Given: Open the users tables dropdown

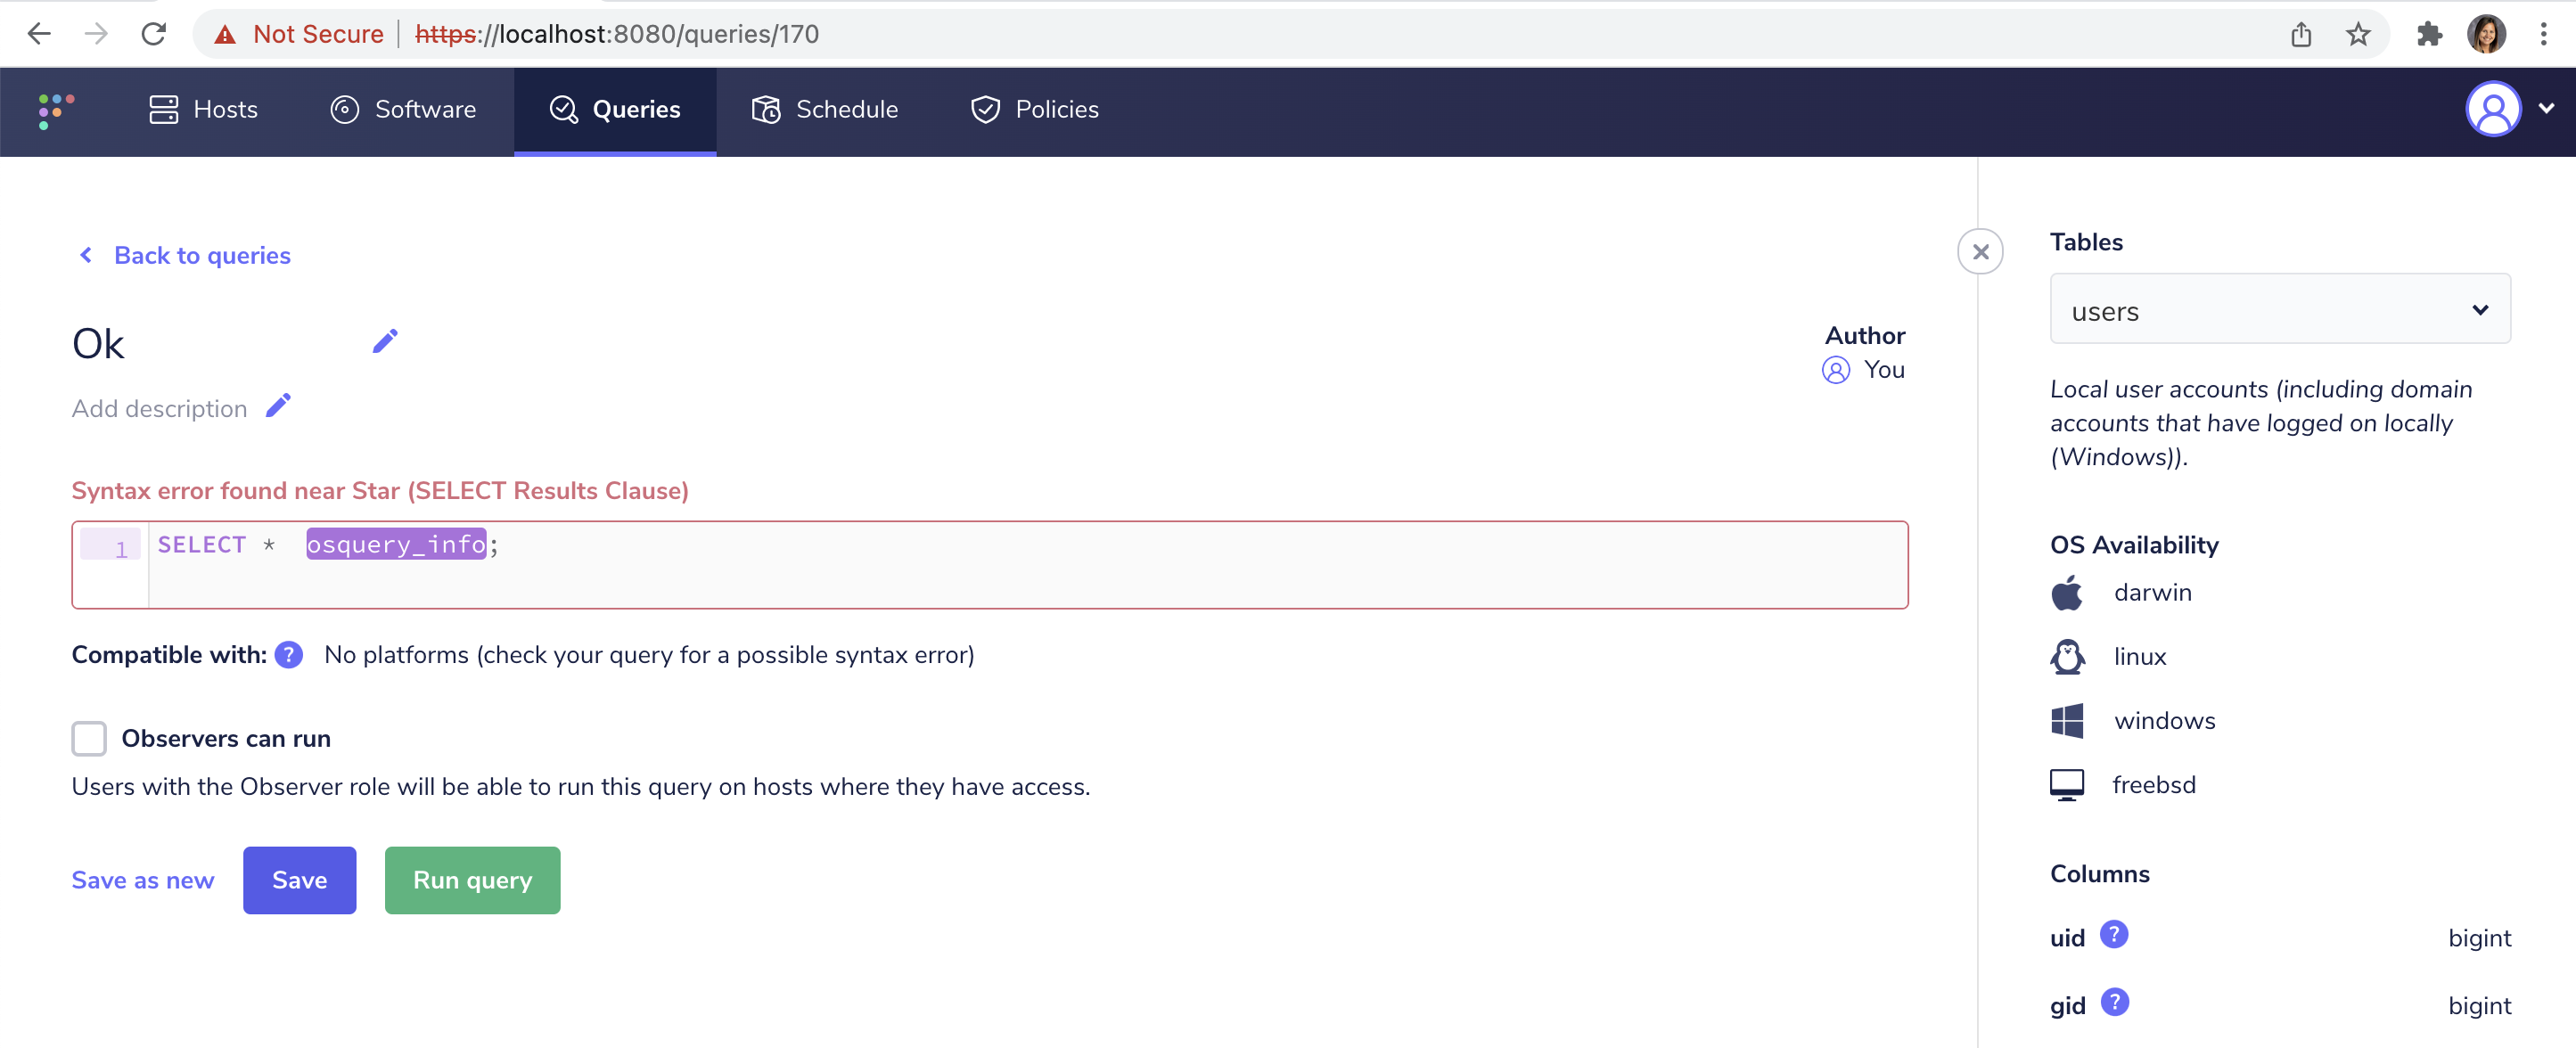Looking at the screenshot, I should (2279, 309).
